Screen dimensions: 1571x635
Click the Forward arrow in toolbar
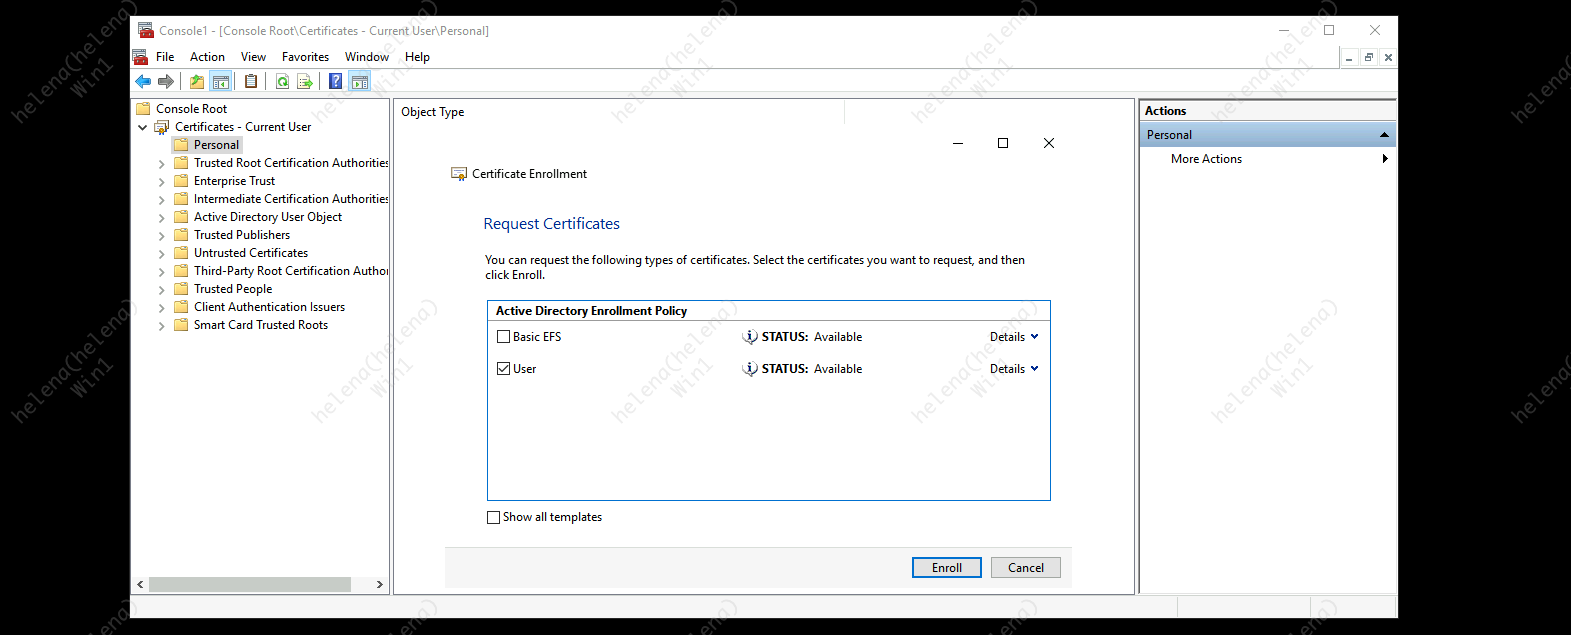coord(166,82)
